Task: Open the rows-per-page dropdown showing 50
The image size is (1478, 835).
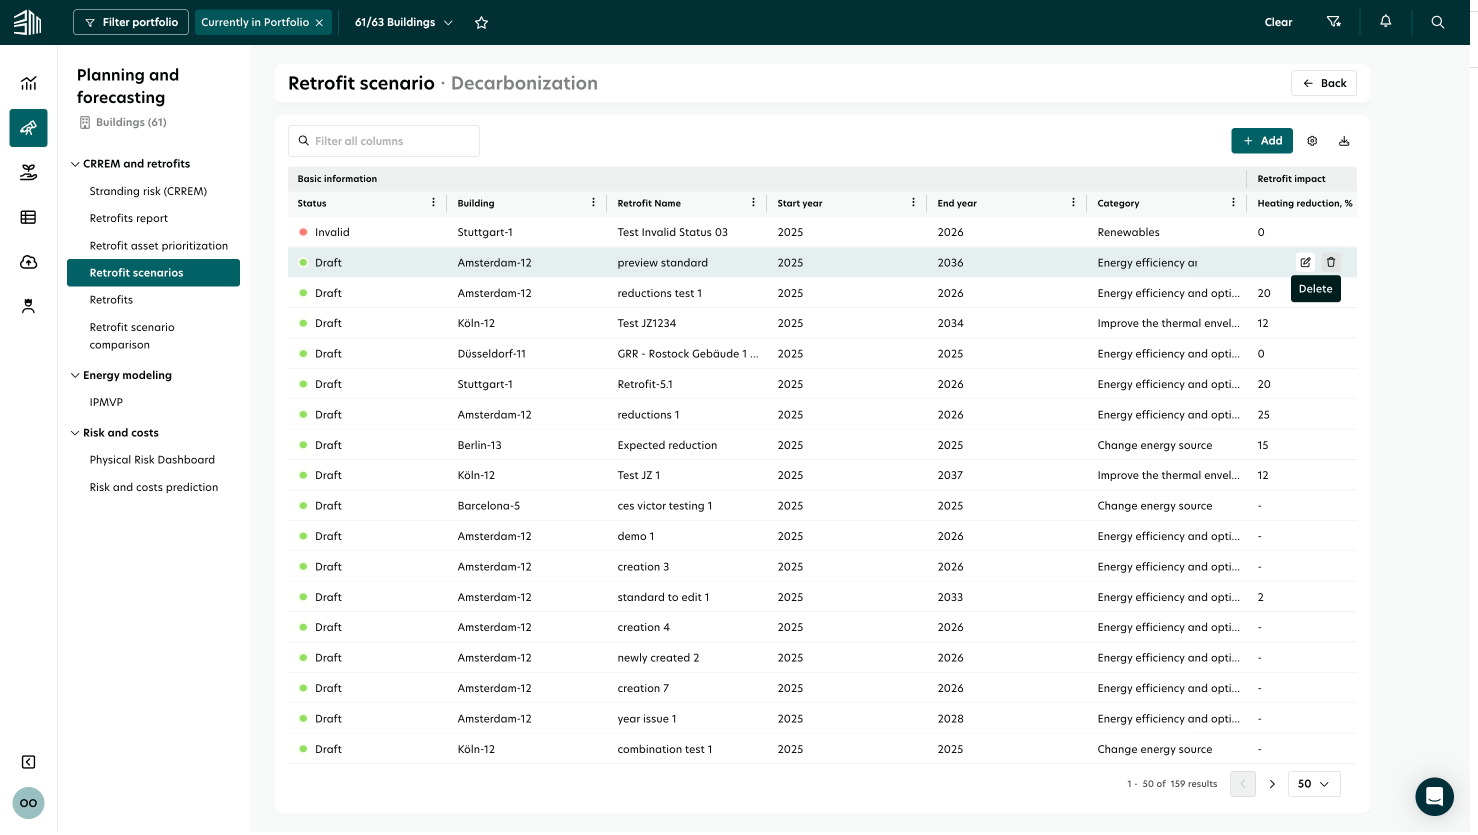Action: pyautogui.click(x=1314, y=784)
